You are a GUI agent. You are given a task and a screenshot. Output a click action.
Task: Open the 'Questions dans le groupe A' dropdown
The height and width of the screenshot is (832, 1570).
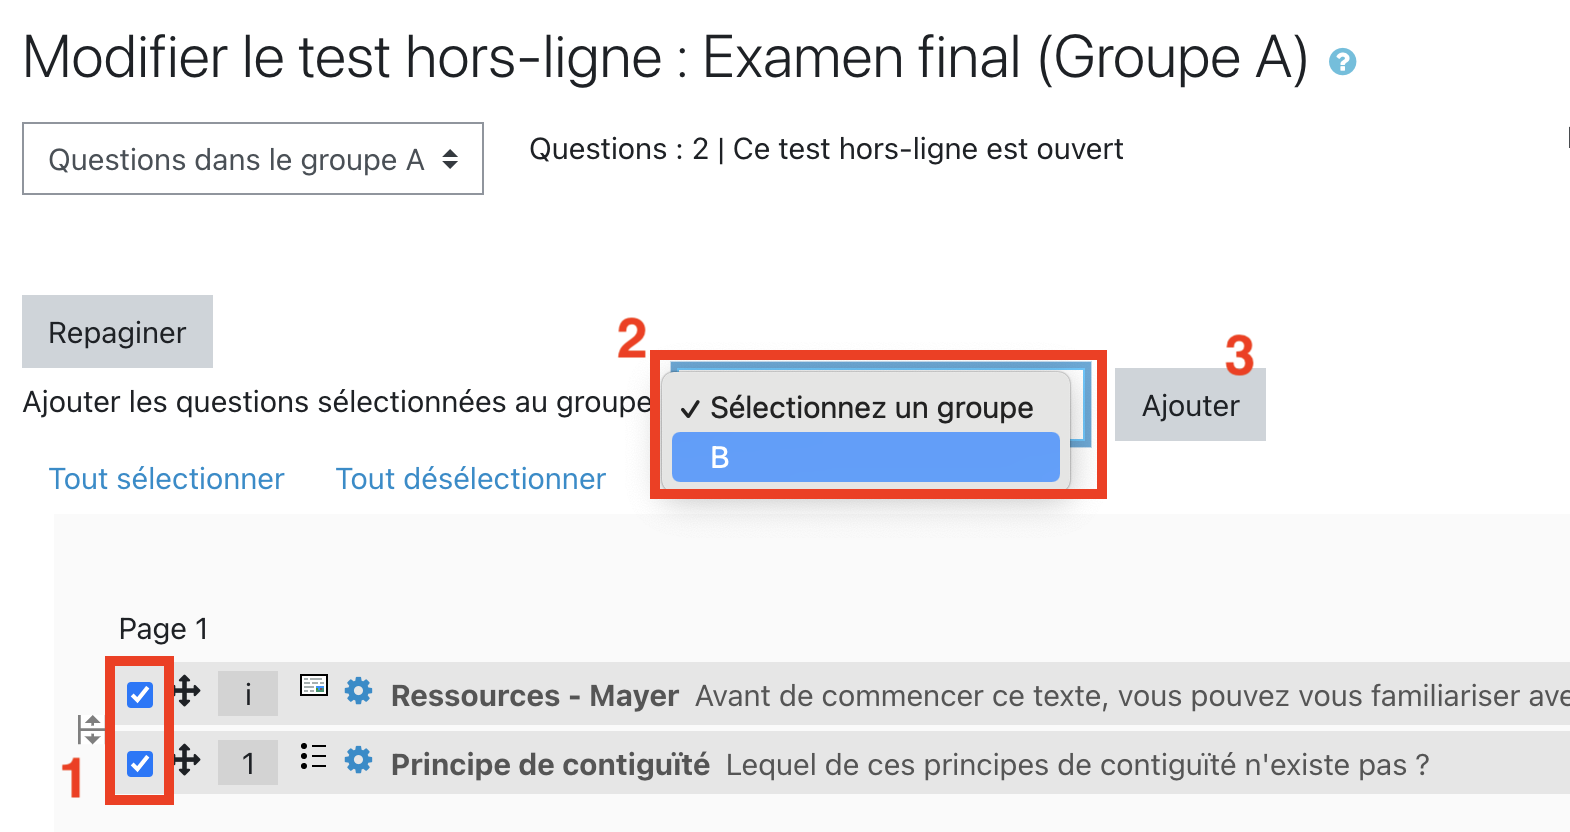point(252,159)
